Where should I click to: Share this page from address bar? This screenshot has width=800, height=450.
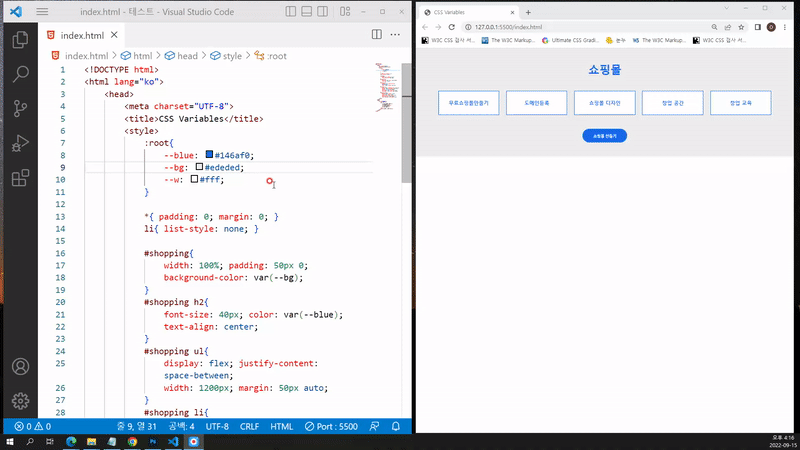click(728, 27)
